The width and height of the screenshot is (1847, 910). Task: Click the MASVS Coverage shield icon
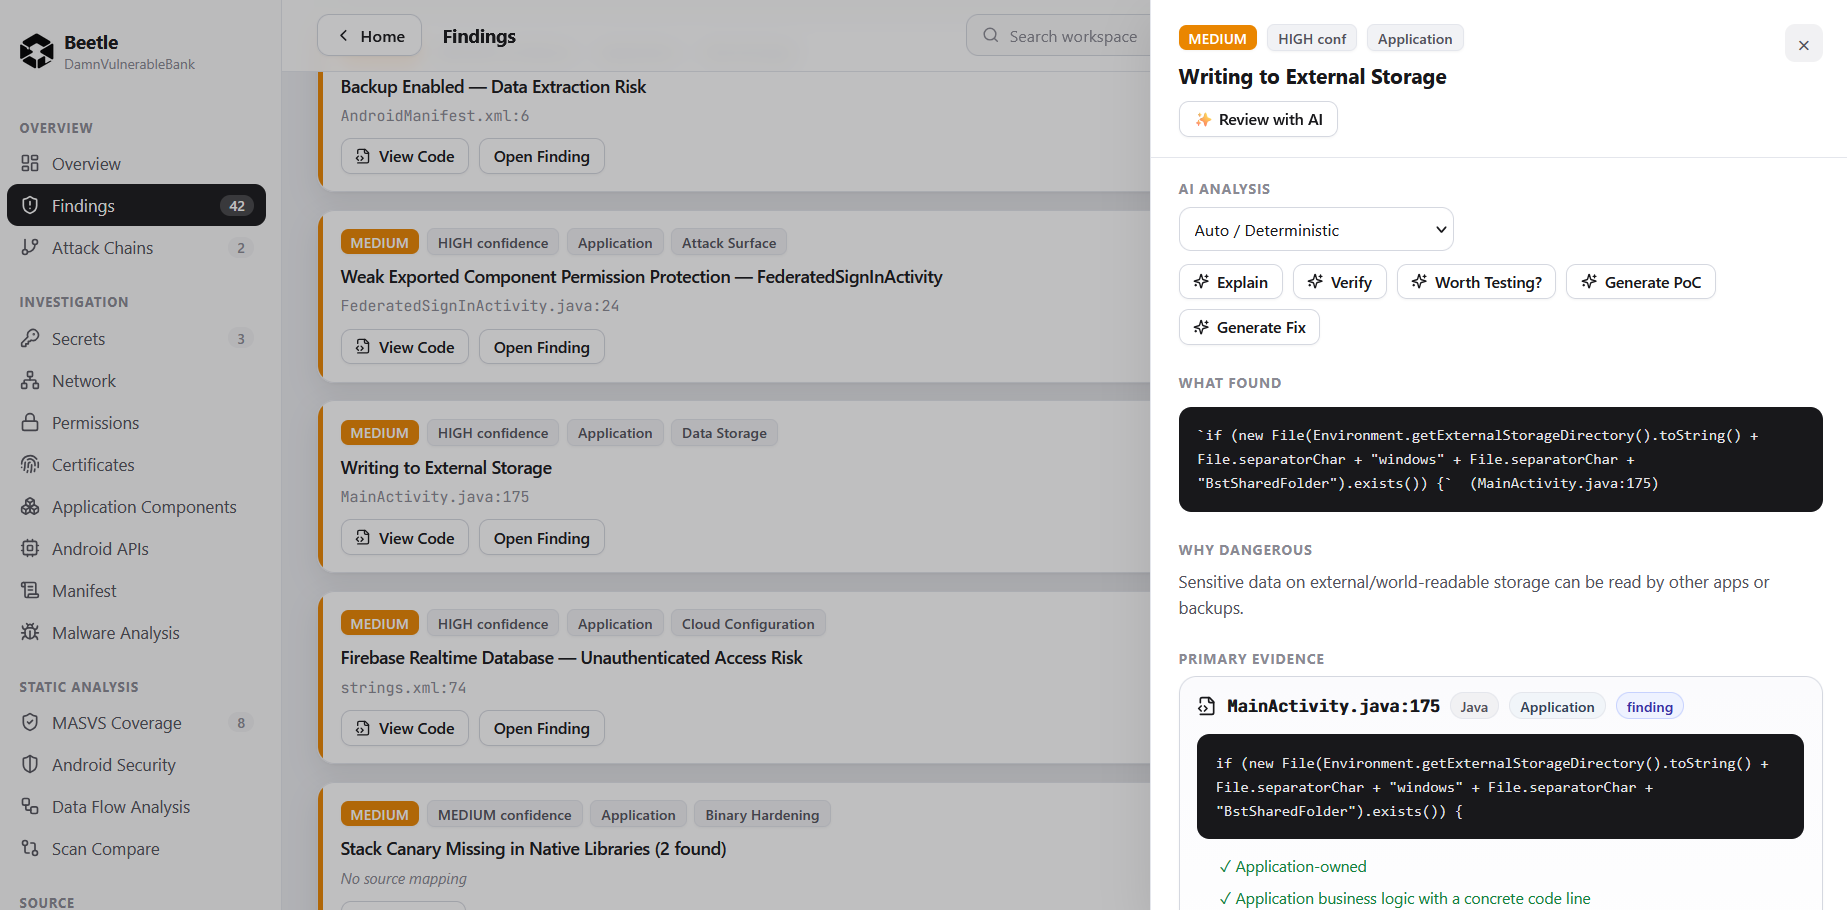point(30,723)
